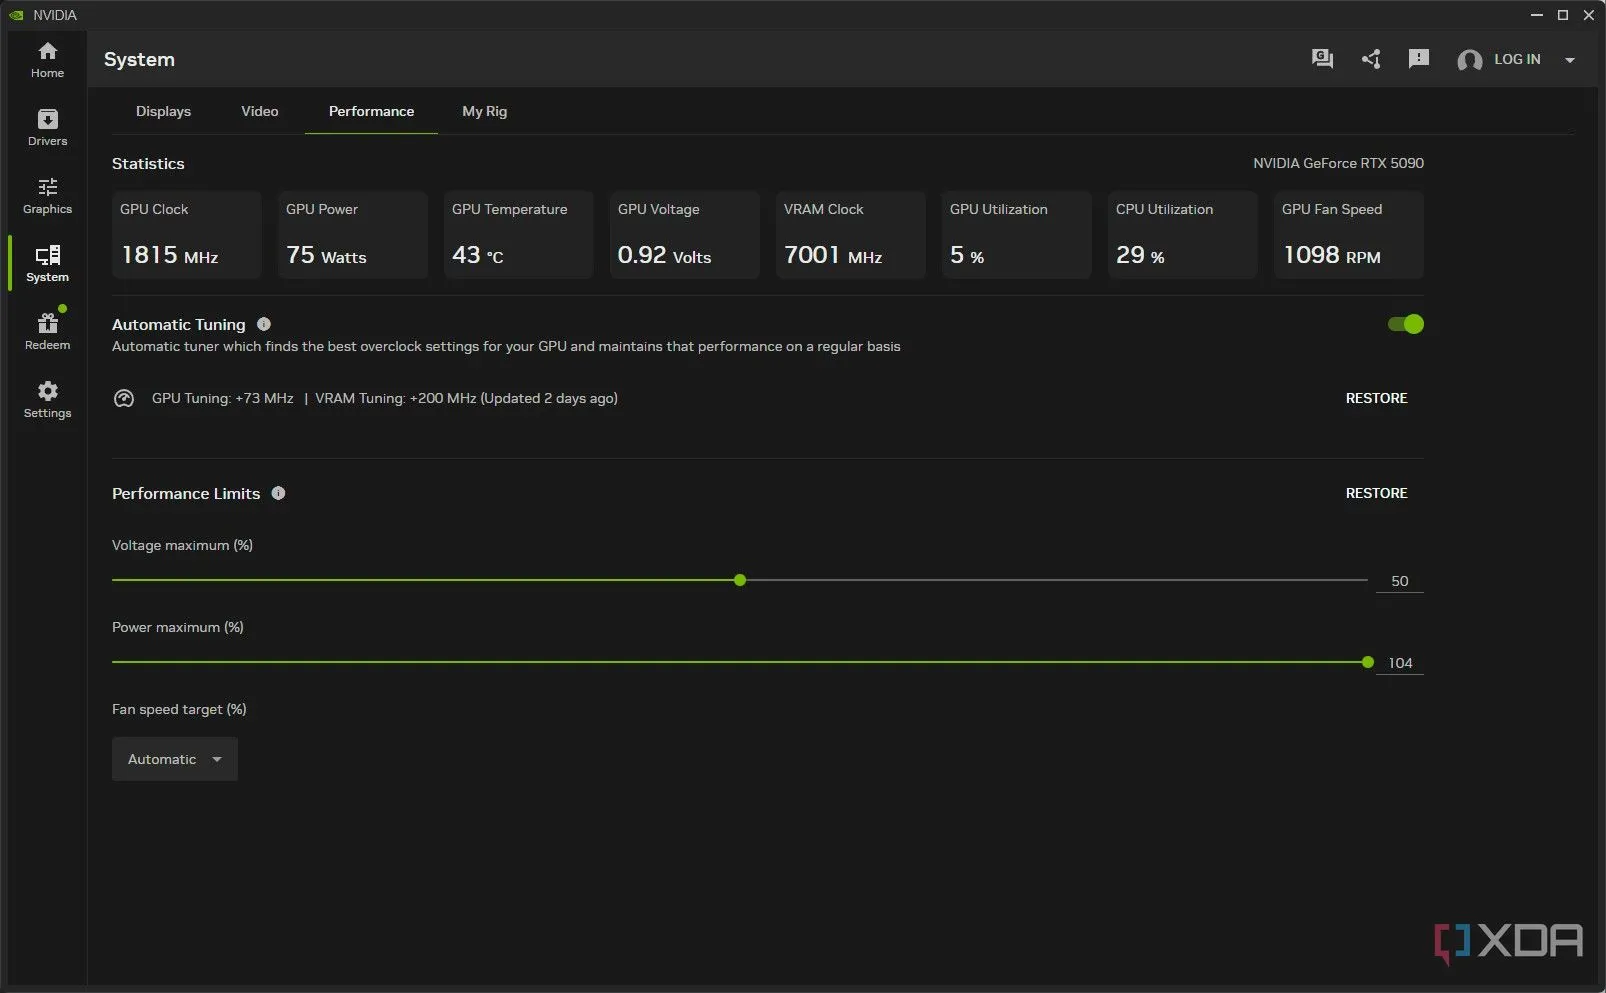Click the Performance Limits info icon
This screenshot has width=1606, height=993.
[278, 493]
